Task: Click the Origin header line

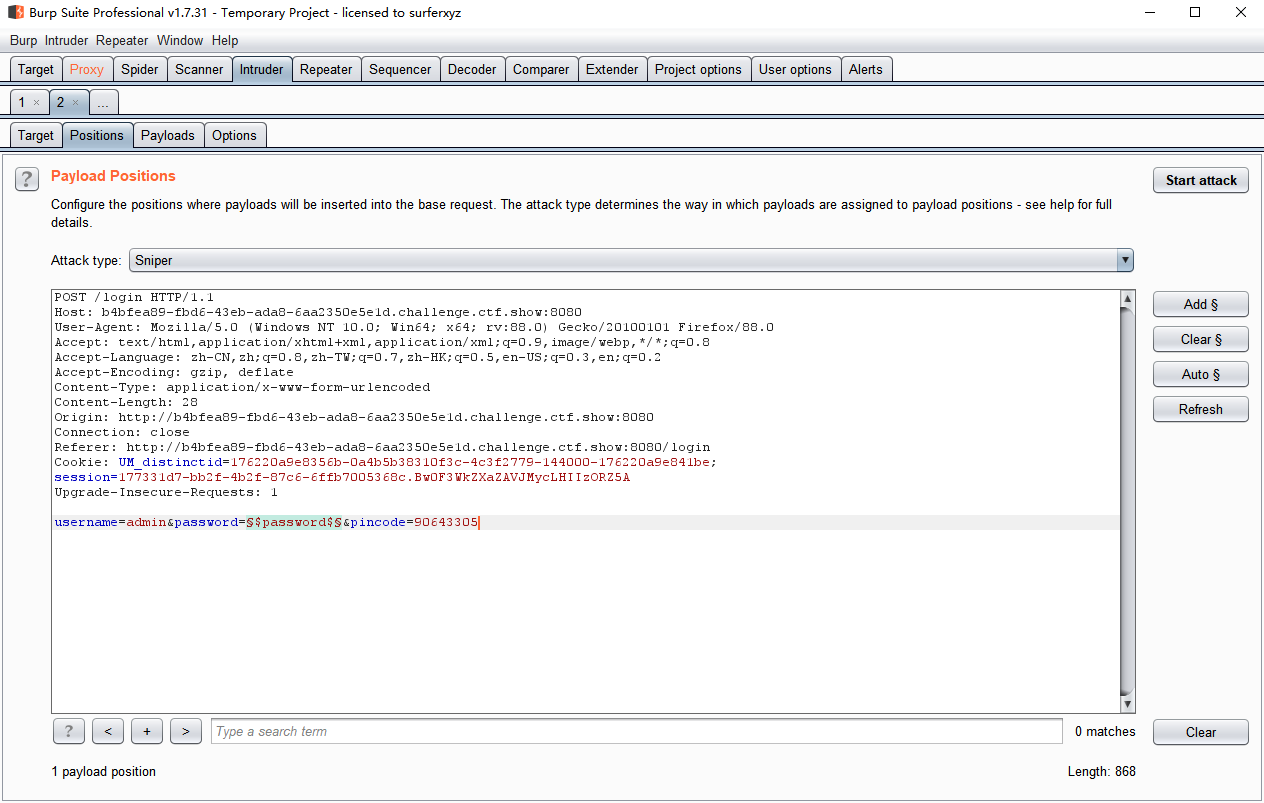Action: tap(354, 417)
